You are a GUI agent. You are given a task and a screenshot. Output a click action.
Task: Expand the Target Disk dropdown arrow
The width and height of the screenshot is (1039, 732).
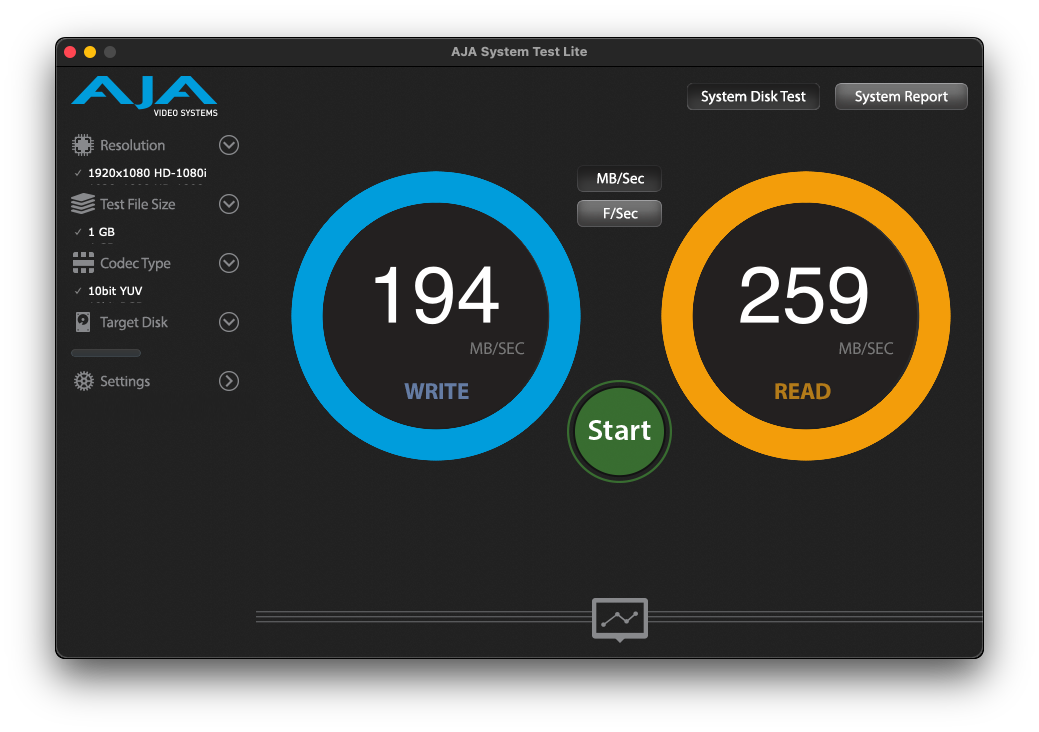(229, 322)
